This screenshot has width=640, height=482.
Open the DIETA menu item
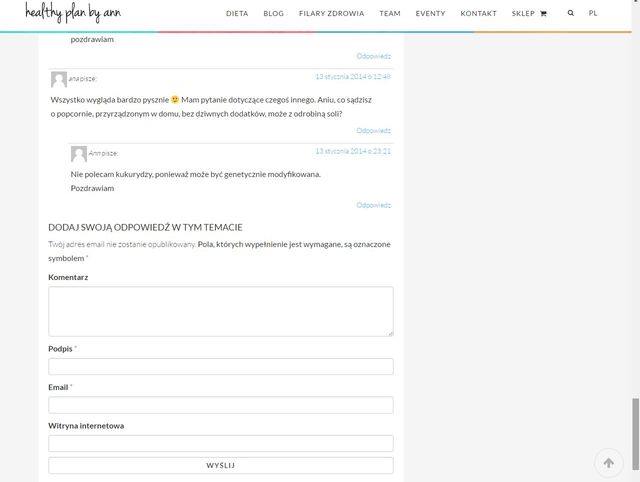[237, 14]
